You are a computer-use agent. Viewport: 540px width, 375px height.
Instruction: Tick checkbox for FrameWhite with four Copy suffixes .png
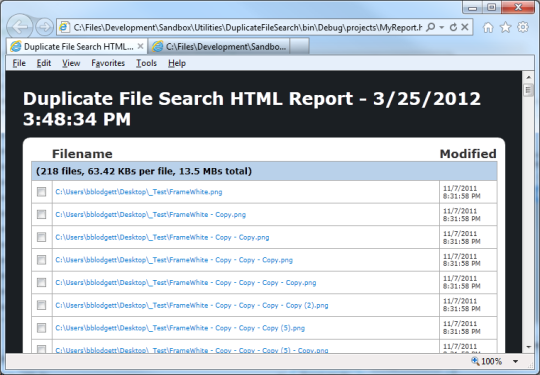41,282
